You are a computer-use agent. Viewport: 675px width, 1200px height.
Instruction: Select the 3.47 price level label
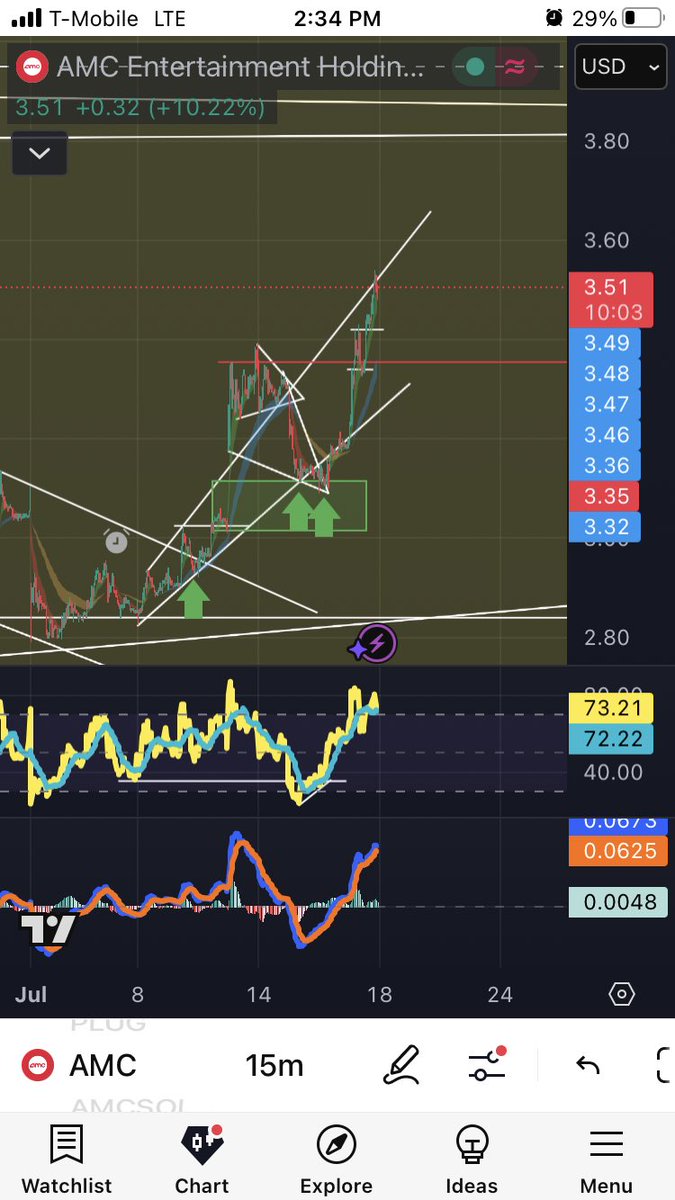[604, 404]
